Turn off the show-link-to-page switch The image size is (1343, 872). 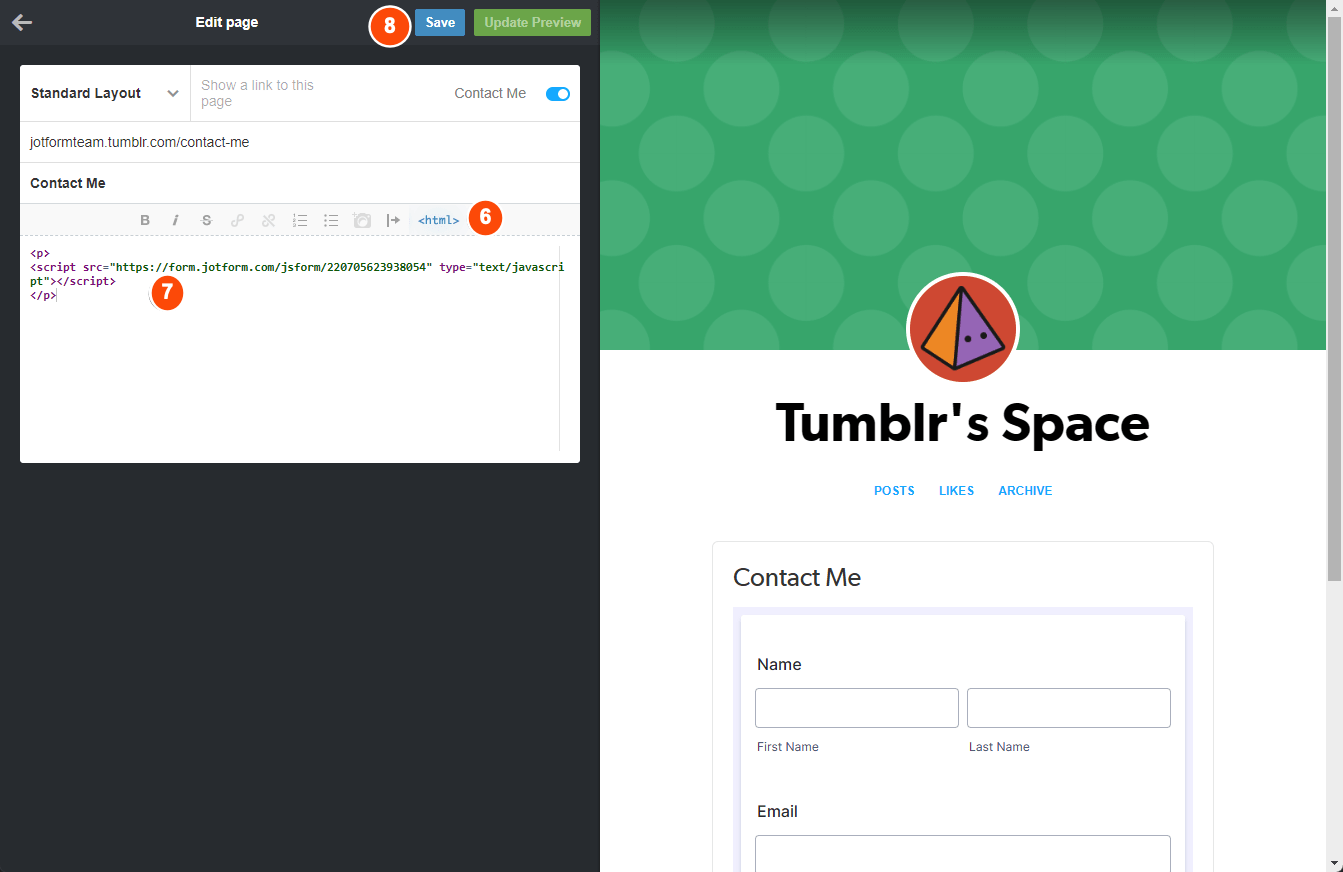click(558, 94)
